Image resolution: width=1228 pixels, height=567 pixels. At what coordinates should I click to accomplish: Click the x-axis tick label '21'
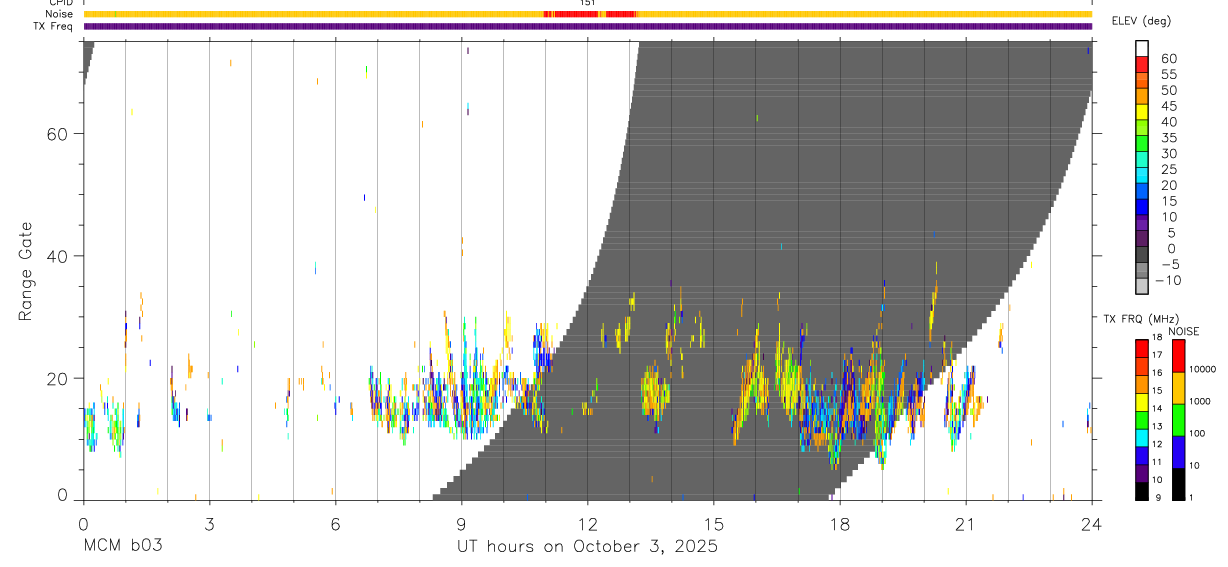[966, 524]
